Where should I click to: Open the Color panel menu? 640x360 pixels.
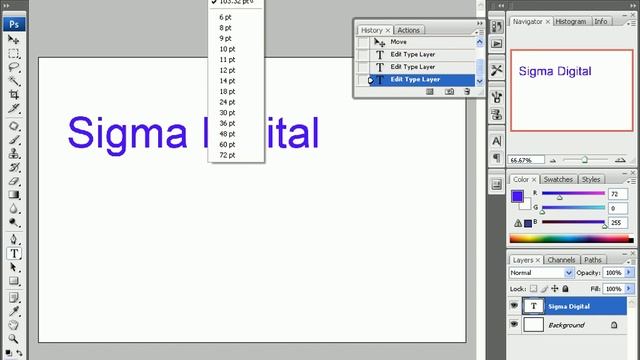click(631, 181)
